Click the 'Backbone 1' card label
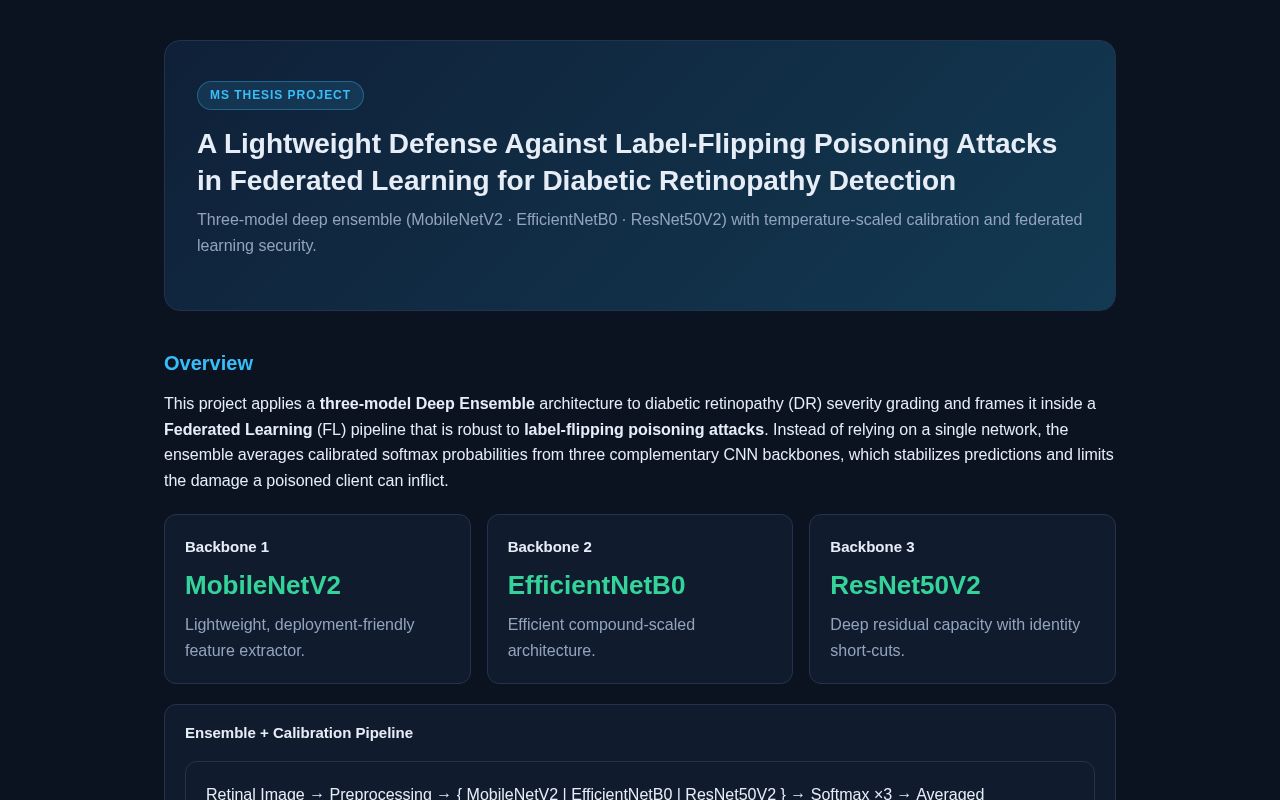The image size is (1280, 800). click(227, 547)
